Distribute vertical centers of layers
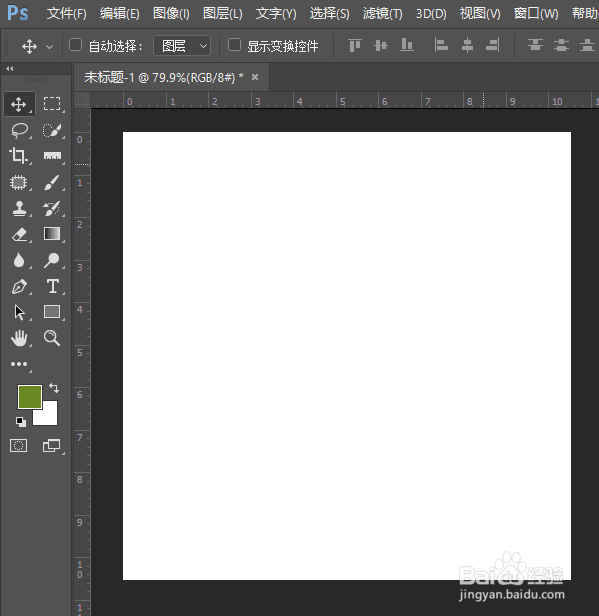 [x=561, y=45]
